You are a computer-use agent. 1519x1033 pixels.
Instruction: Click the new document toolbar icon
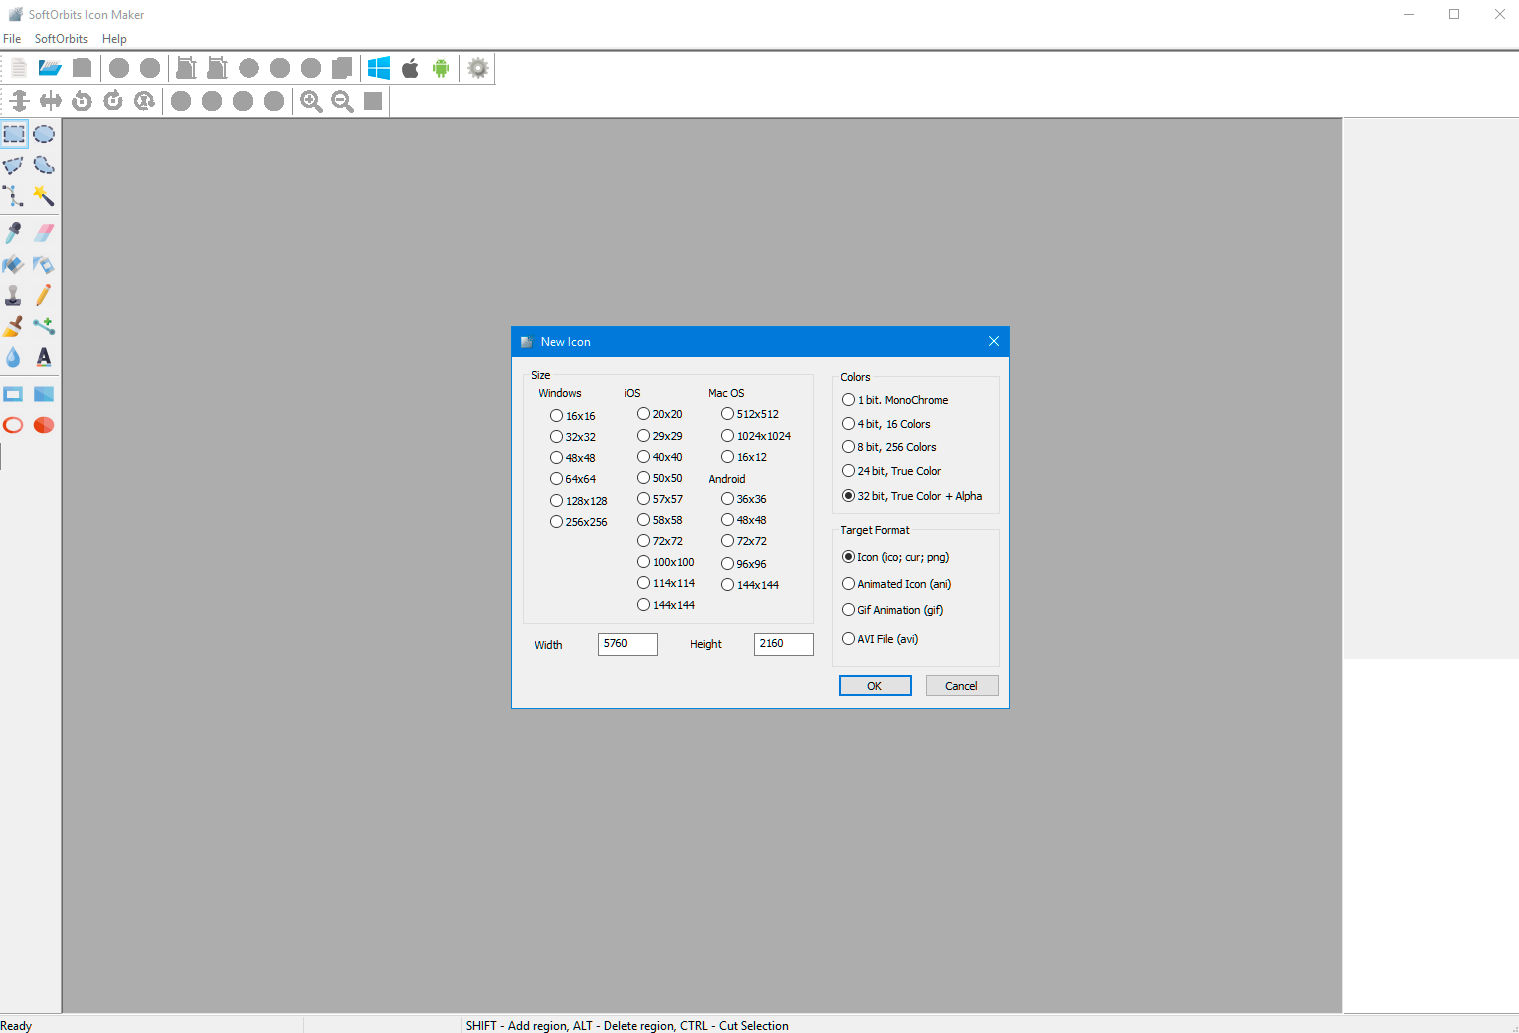[x=19, y=68]
